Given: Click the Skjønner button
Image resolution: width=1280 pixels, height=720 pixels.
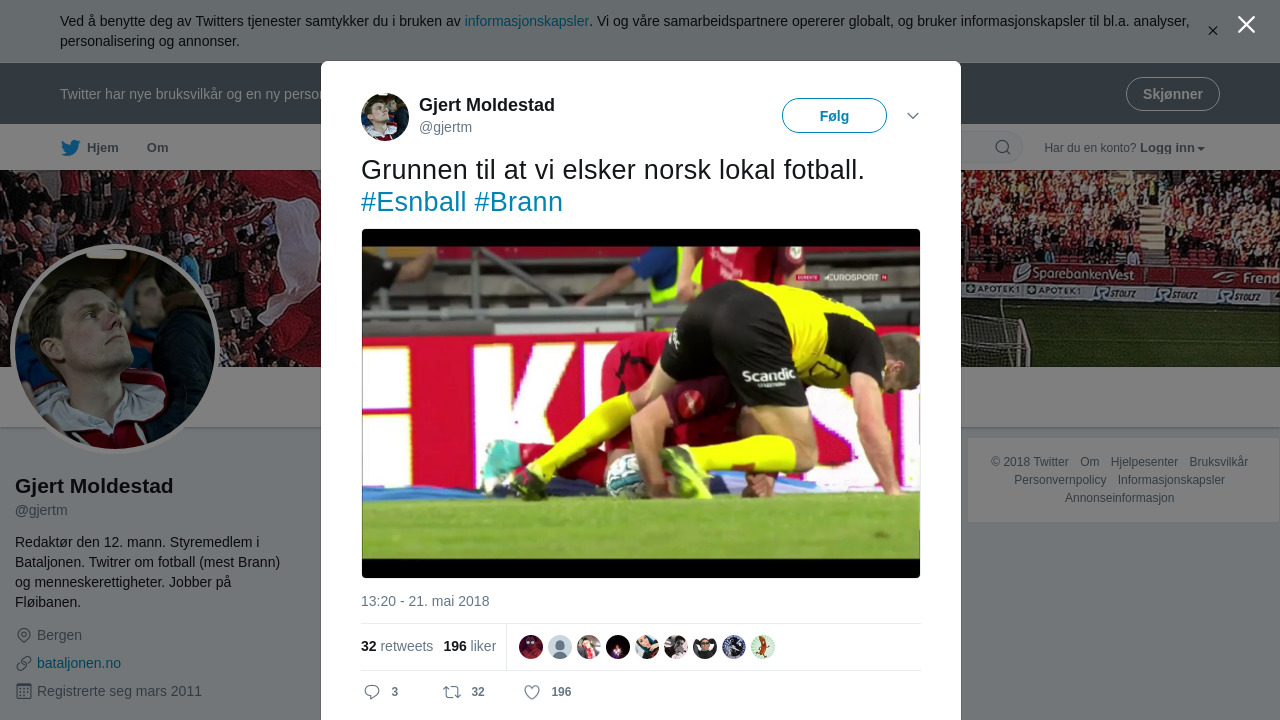Looking at the screenshot, I should coord(1173,94).
